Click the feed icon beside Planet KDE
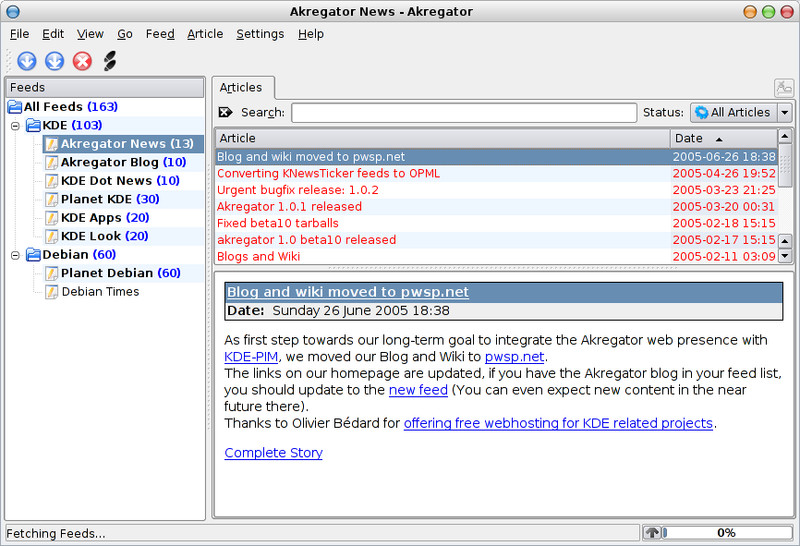The width and height of the screenshot is (800, 546). (51, 199)
